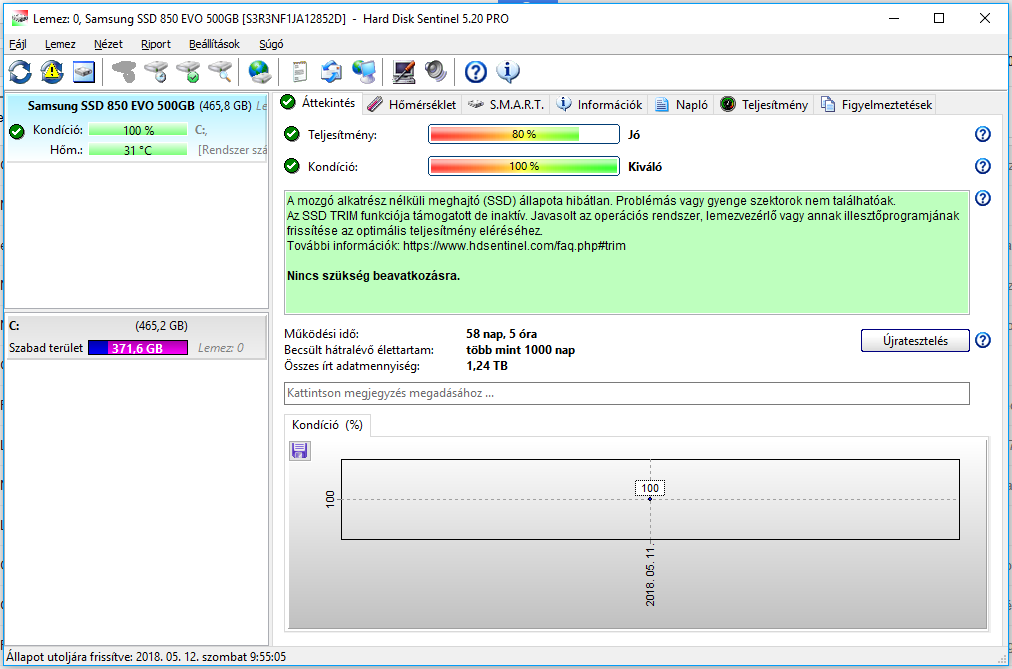Open the Fájl menu

pyautogui.click(x=17, y=44)
